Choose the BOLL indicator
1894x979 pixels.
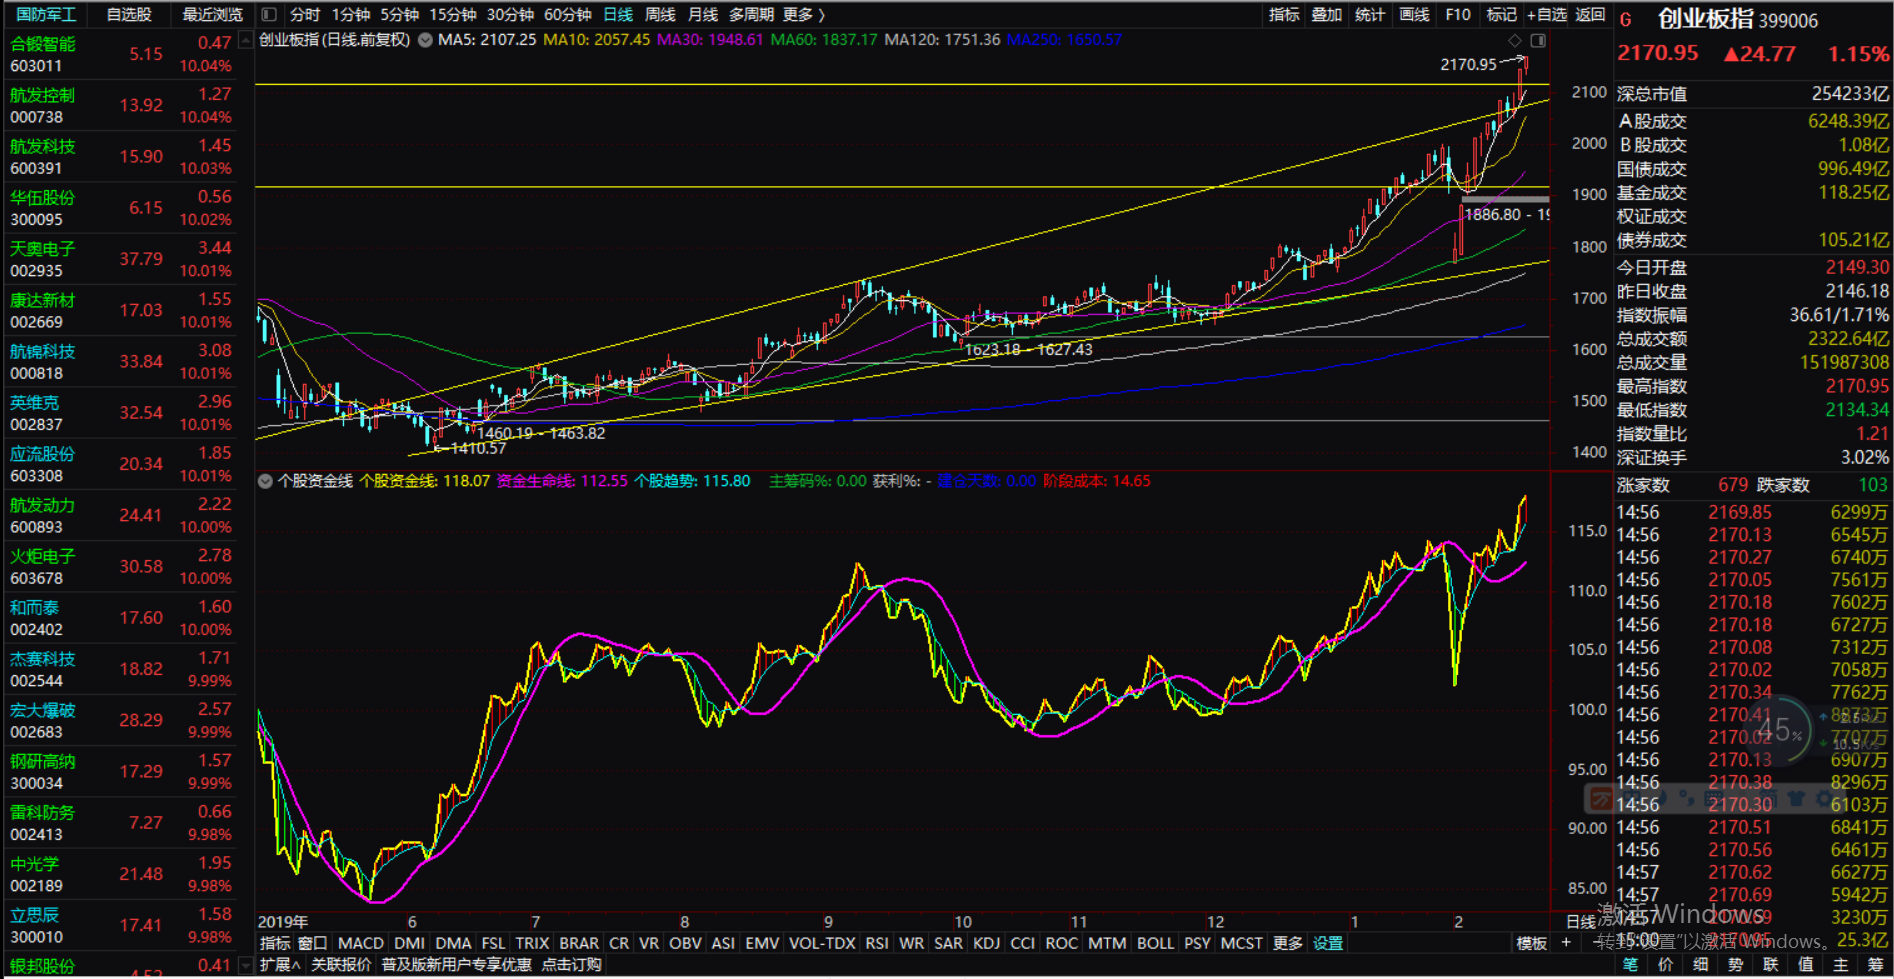coord(1155,943)
